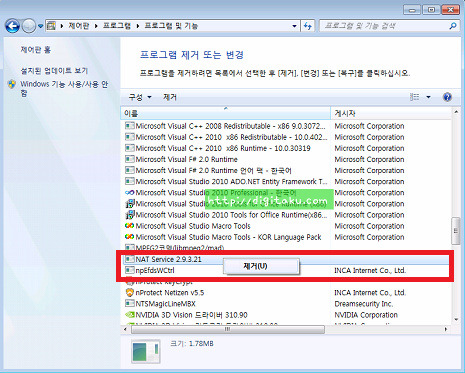Click the vertical scrollbar thumb
Viewport: 465px width, 373px height.
(455, 231)
